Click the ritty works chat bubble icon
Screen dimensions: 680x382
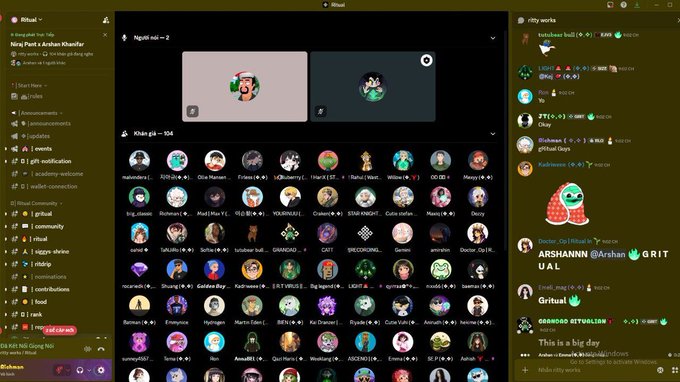[x=521, y=20]
